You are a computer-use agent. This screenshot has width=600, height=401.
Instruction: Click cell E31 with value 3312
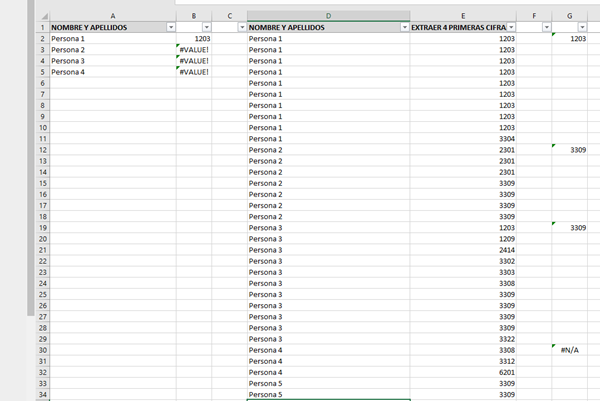click(463, 361)
